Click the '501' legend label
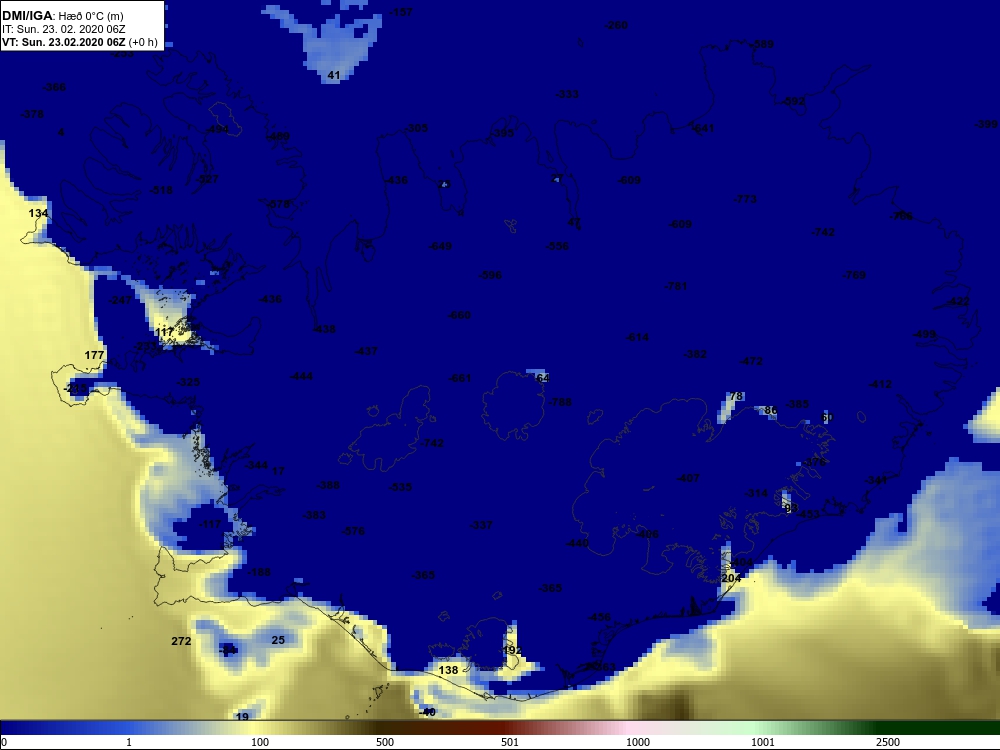Viewport: 1000px width, 750px height. pos(510,742)
